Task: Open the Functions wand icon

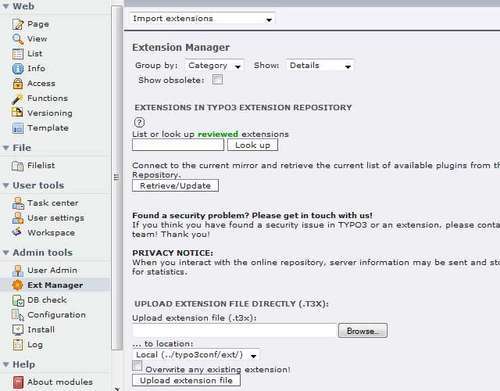Action: click(18, 99)
